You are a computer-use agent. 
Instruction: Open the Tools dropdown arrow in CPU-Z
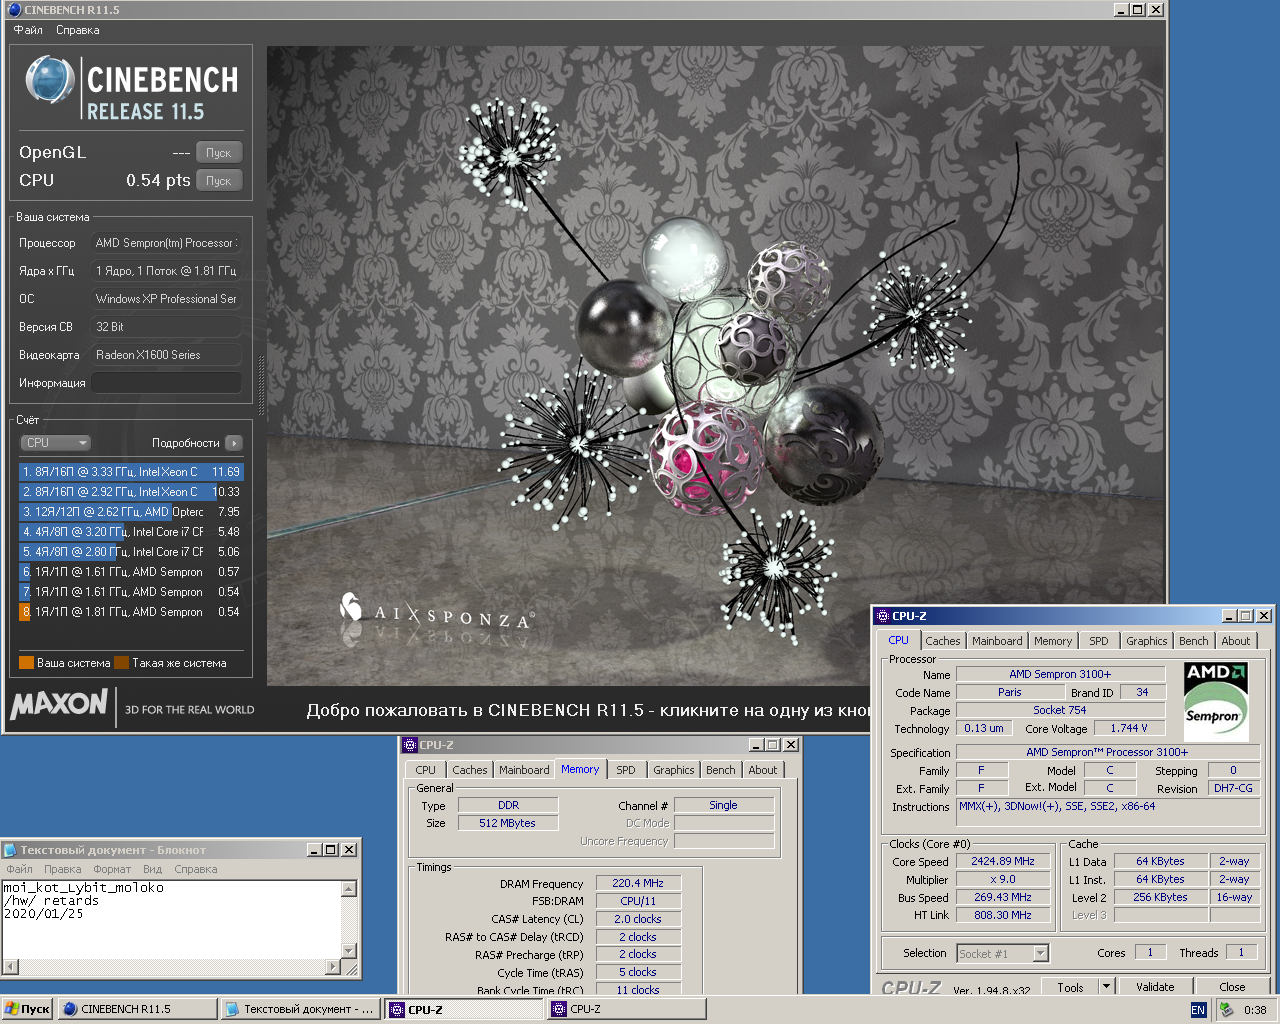(1106, 987)
